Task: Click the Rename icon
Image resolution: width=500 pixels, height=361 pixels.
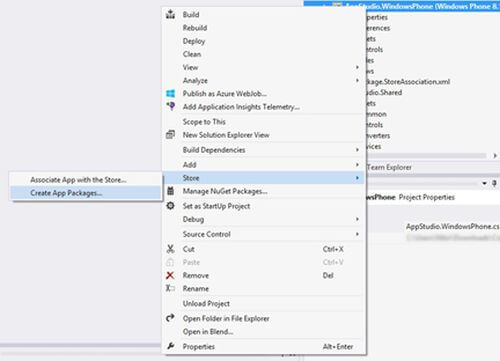Action: [170, 288]
